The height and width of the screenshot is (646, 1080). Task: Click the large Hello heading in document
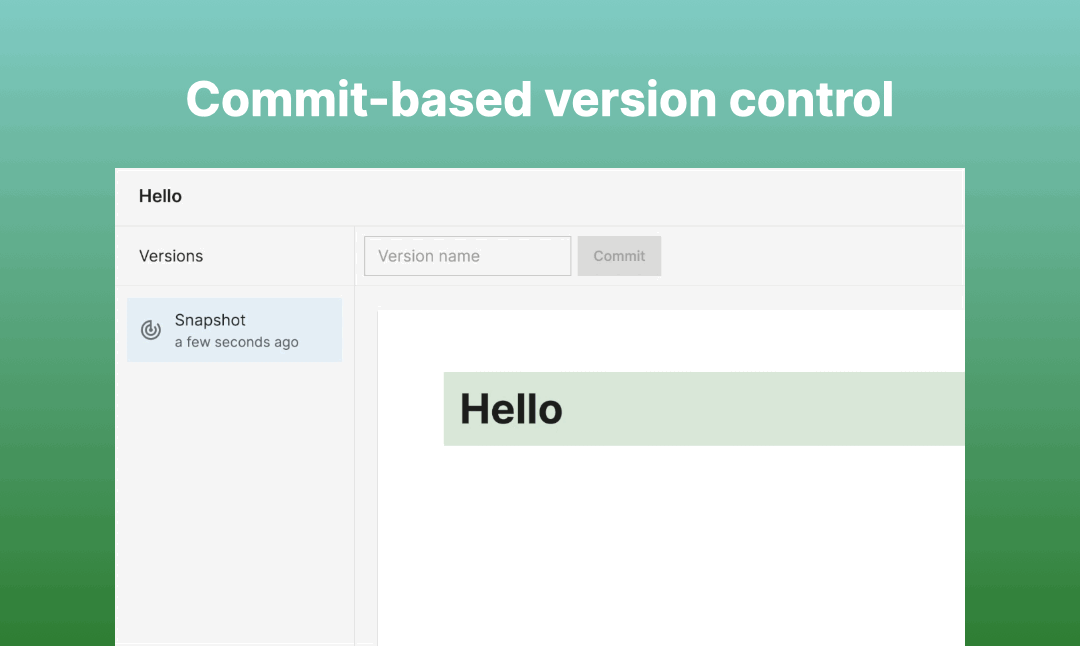tap(511, 409)
